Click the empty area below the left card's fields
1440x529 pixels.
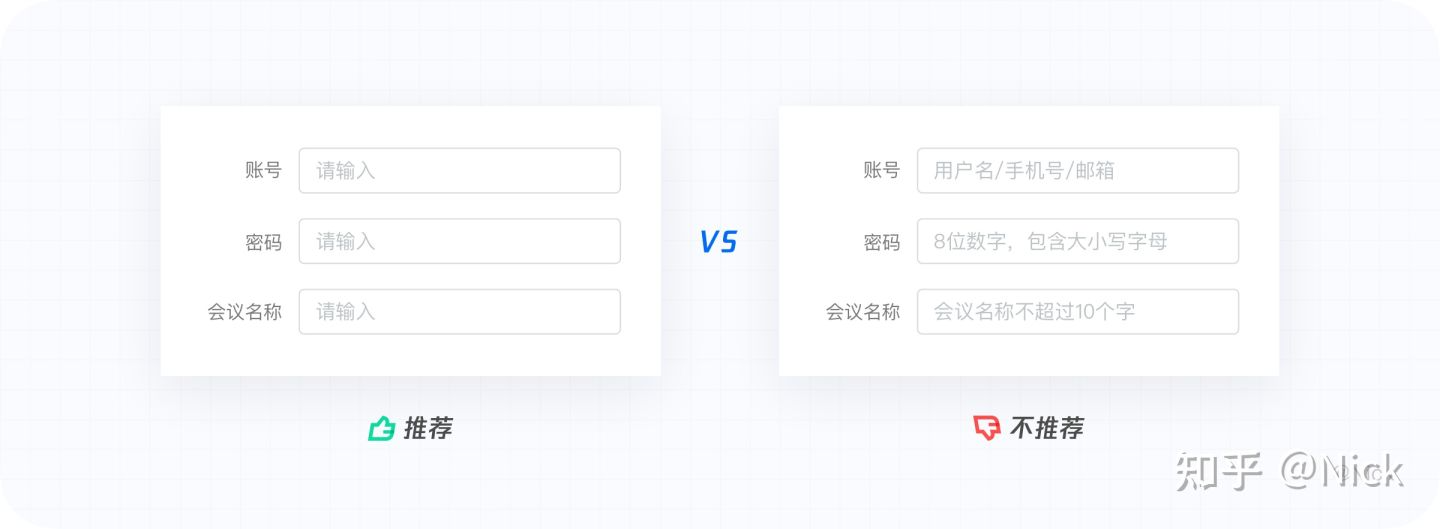(410, 355)
